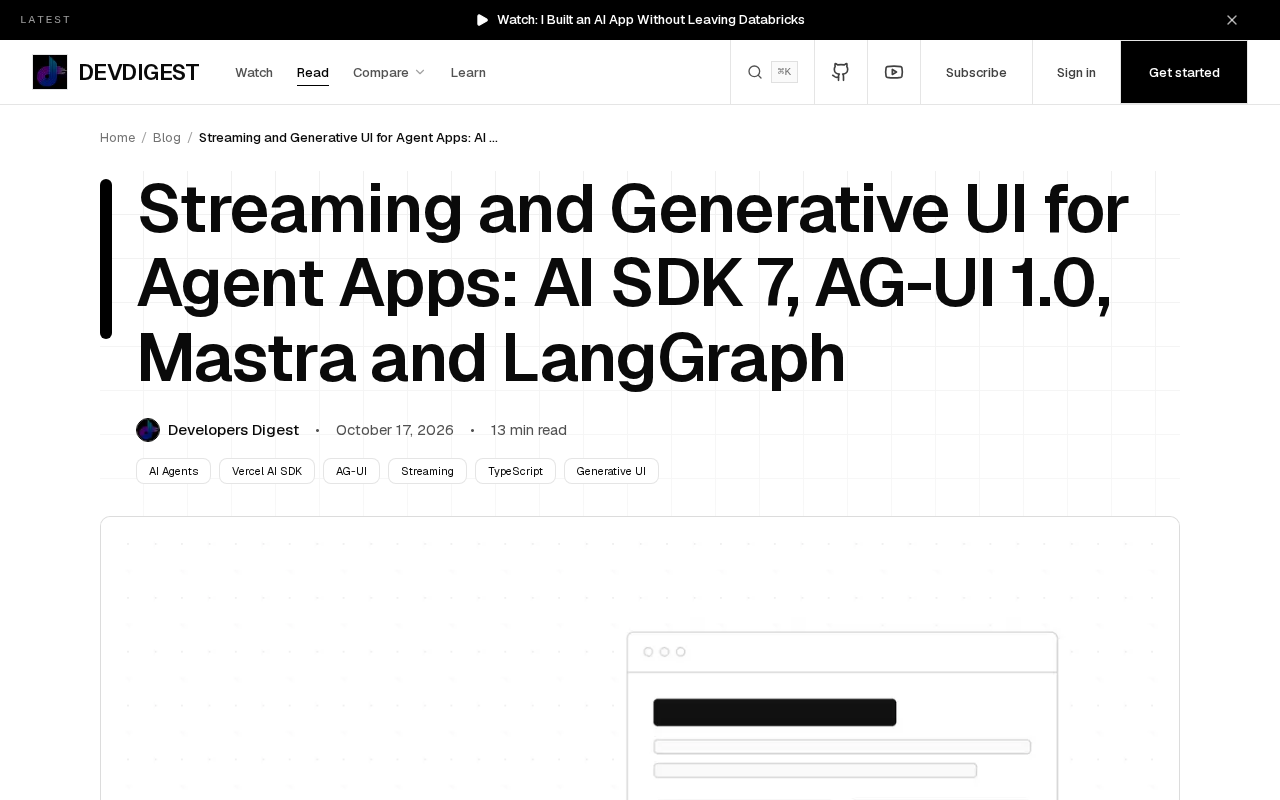Select the AG-UI tag
This screenshot has width=1280, height=800.
[351, 471]
